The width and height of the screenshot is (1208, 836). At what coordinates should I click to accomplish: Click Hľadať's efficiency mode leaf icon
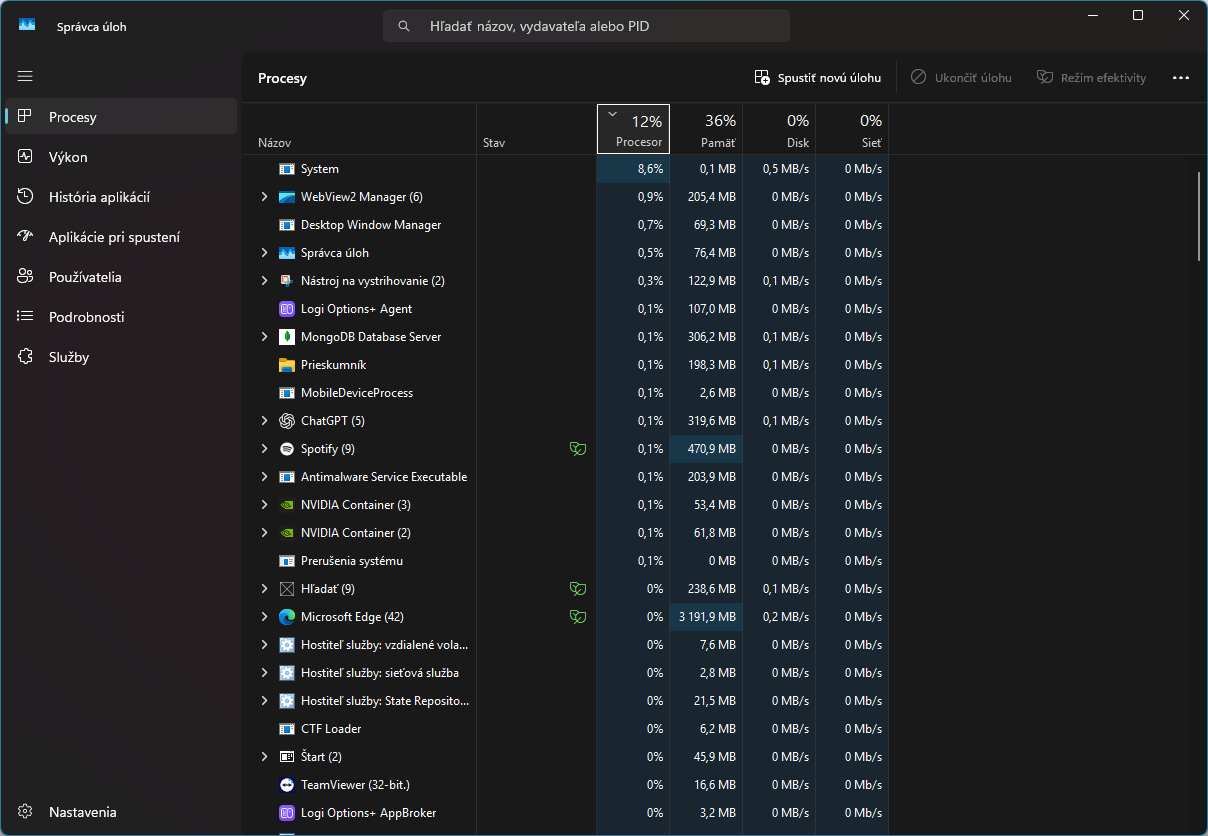click(x=578, y=589)
